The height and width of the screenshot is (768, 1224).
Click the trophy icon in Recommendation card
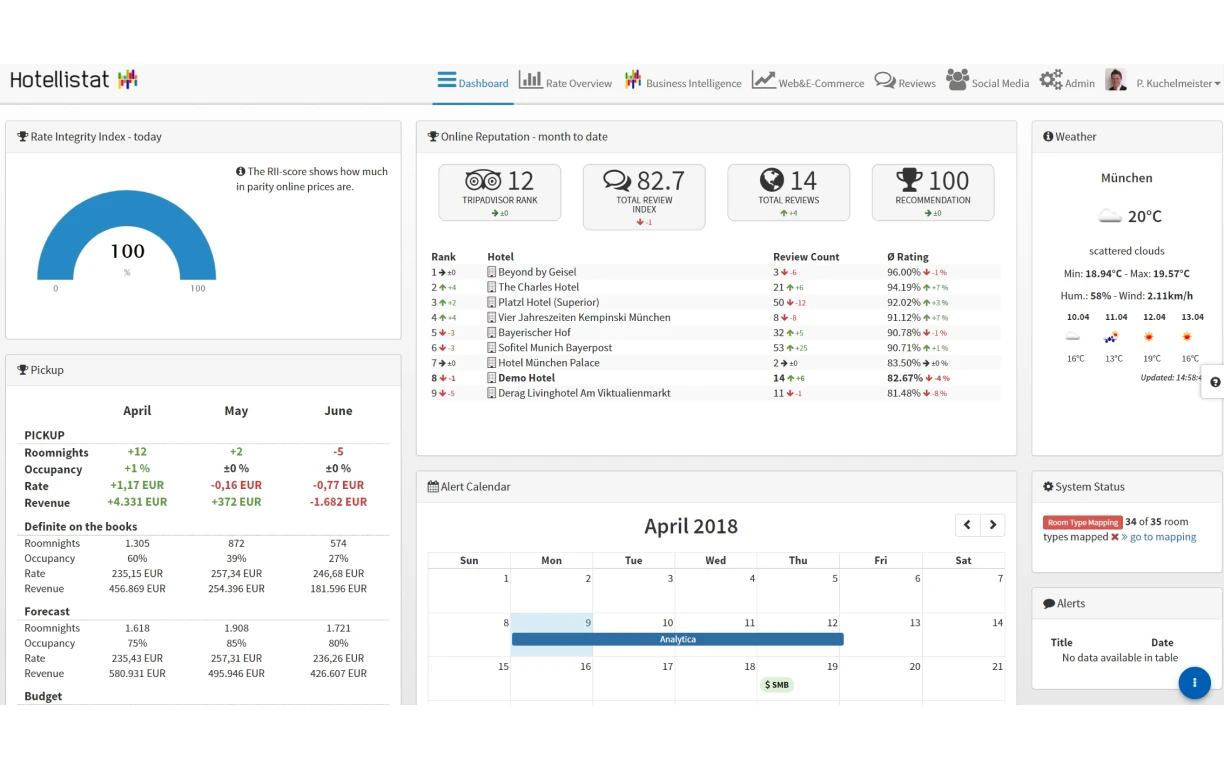pos(909,179)
